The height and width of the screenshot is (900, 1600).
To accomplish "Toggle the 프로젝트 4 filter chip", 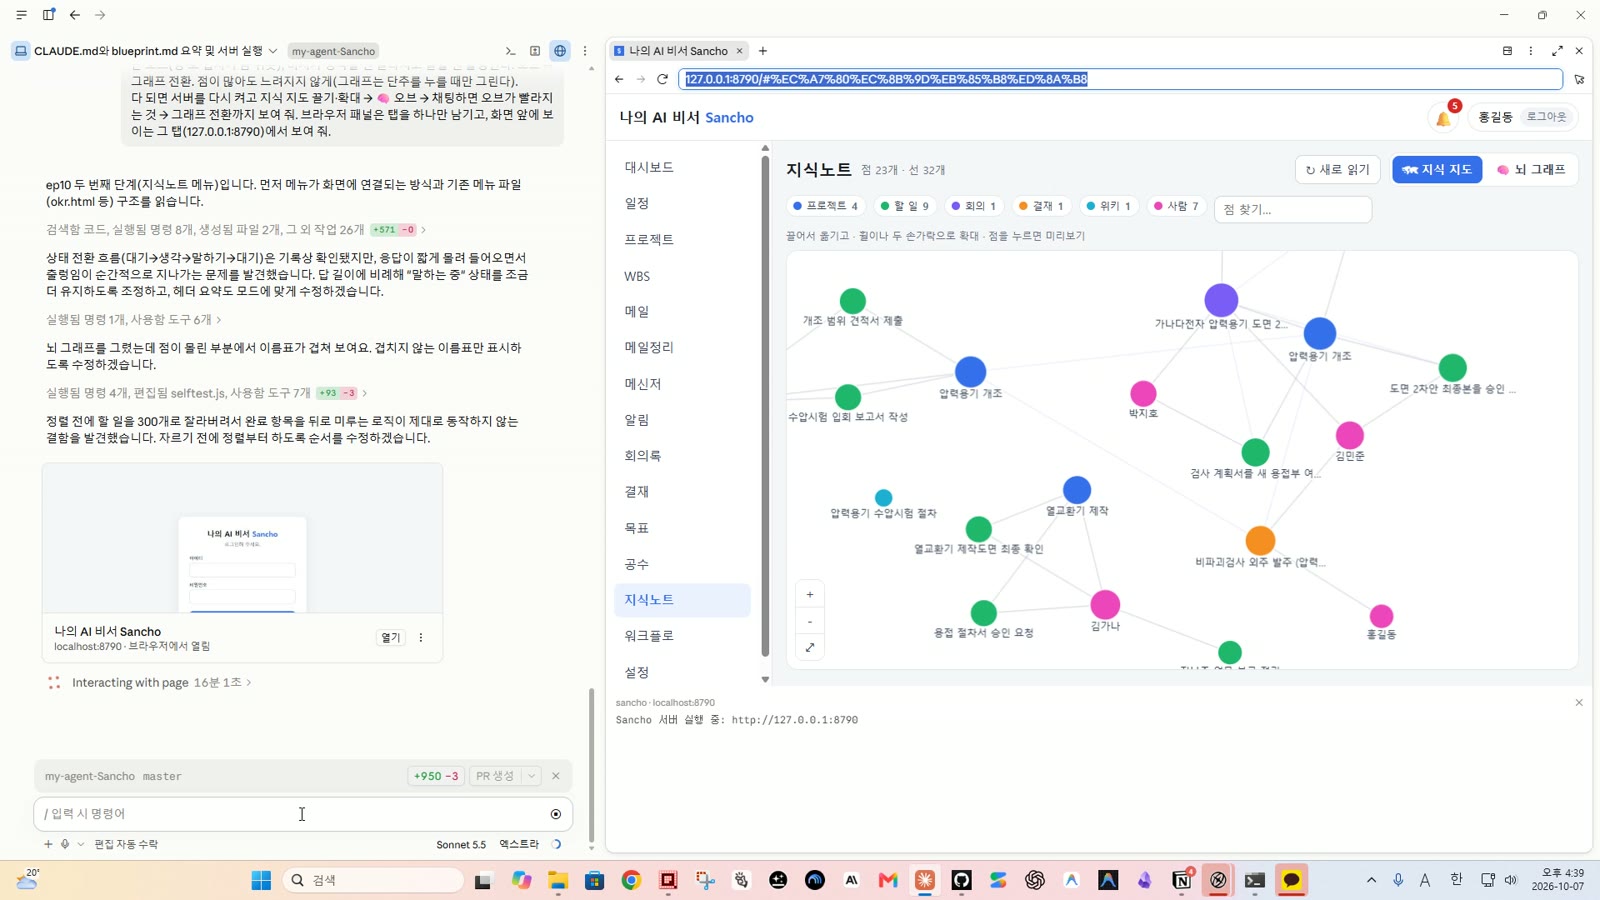I will tap(825, 206).
